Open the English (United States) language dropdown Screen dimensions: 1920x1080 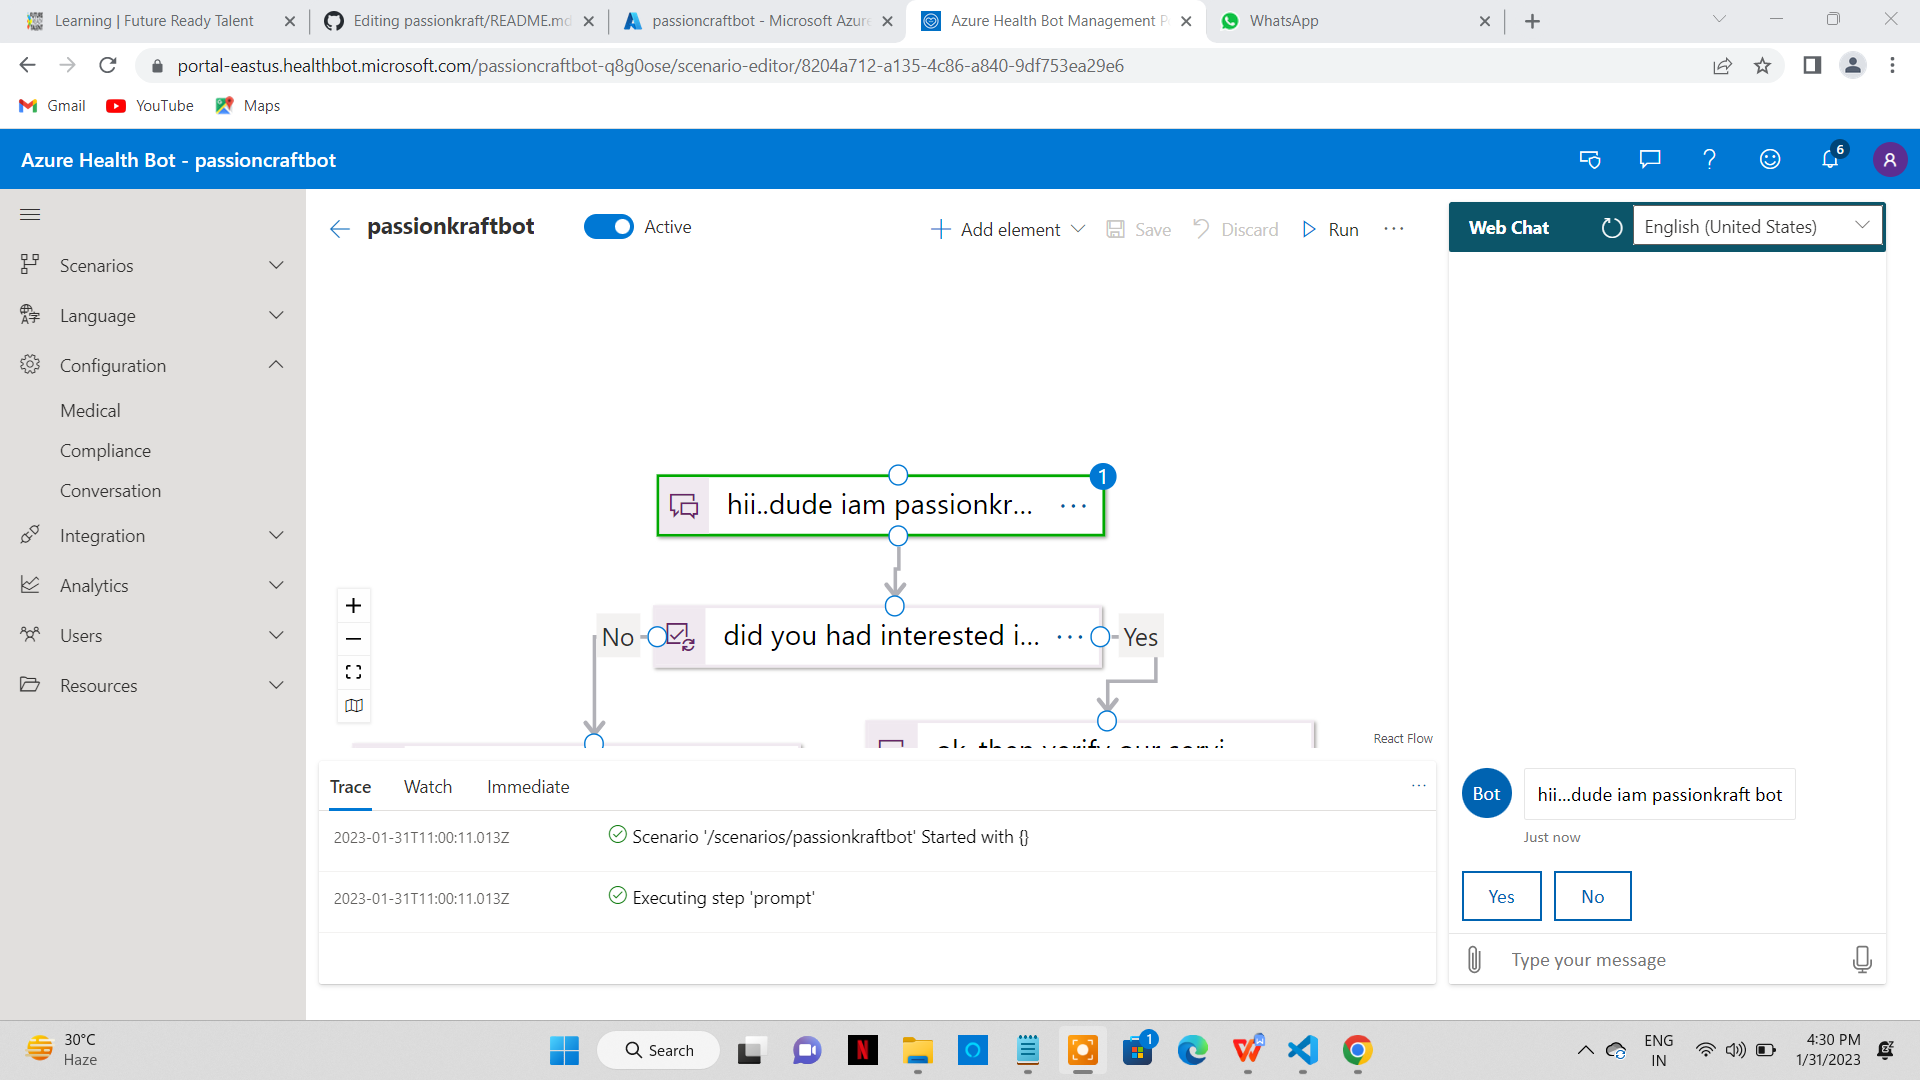coord(1757,226)
